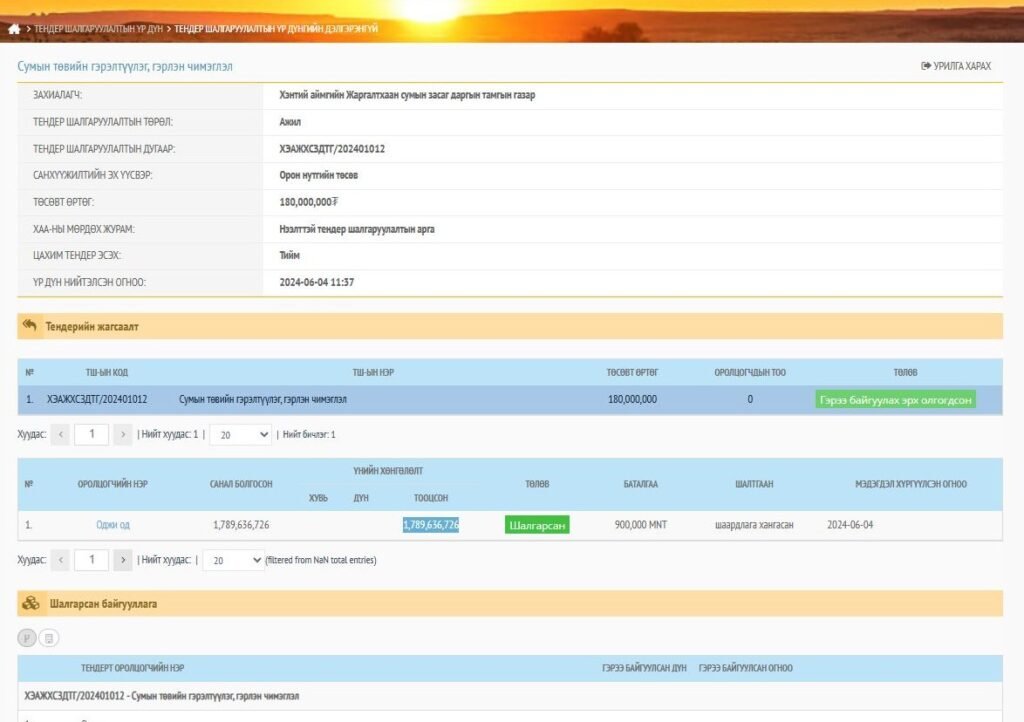Go to previous page in tender list
The width and height of the screenshot is (1024, 722).
(60, 435)
